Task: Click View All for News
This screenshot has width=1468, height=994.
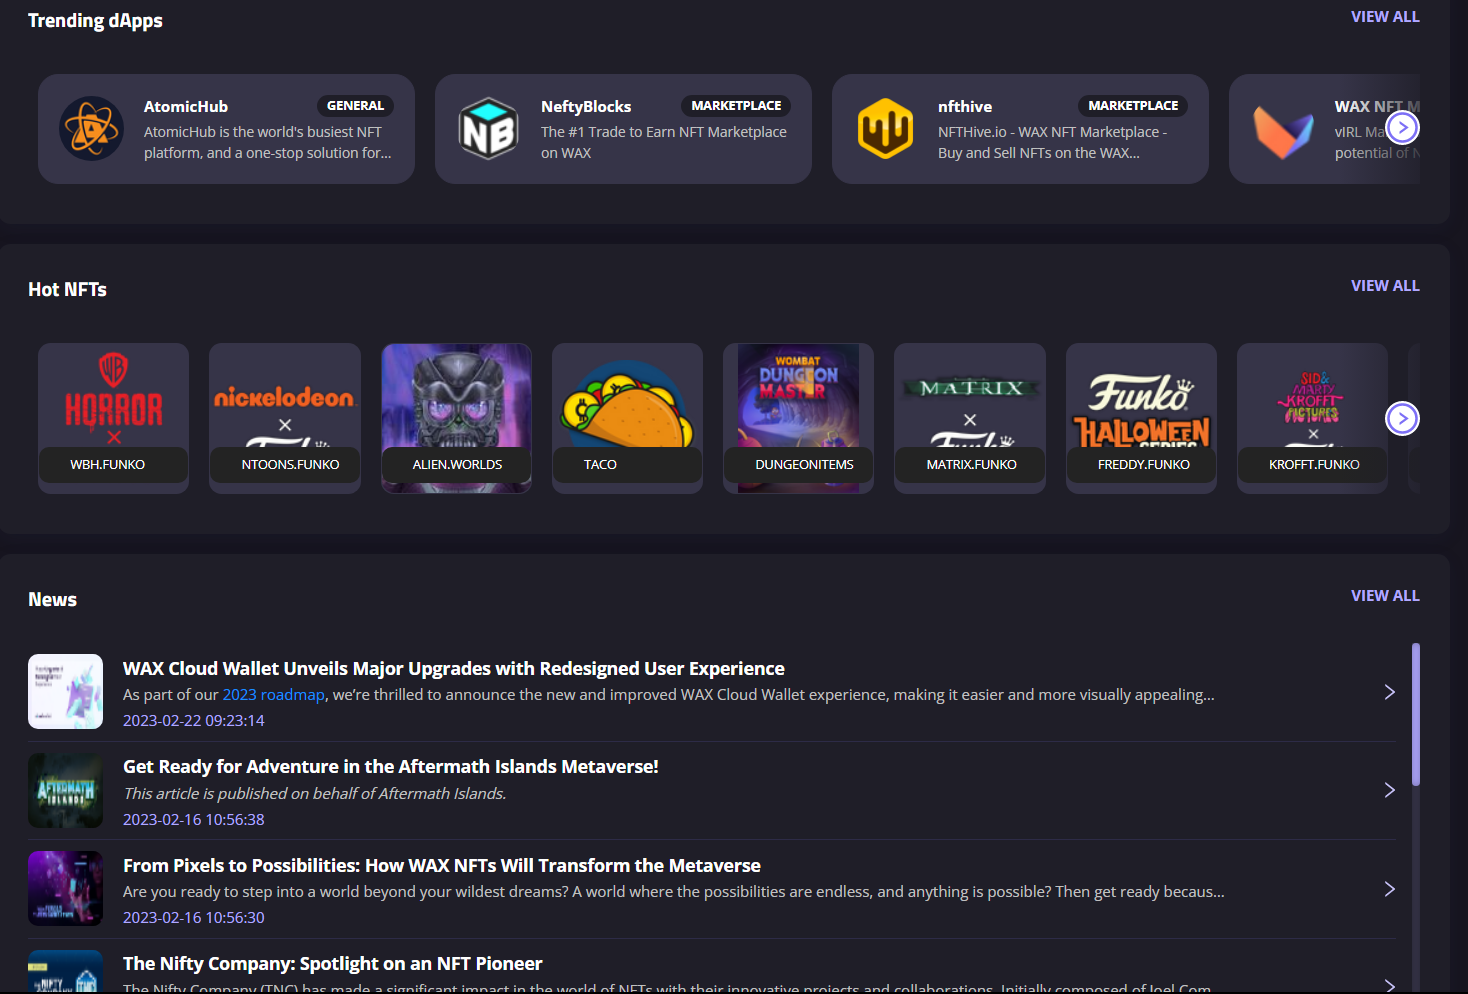Action: (1385, 596)
